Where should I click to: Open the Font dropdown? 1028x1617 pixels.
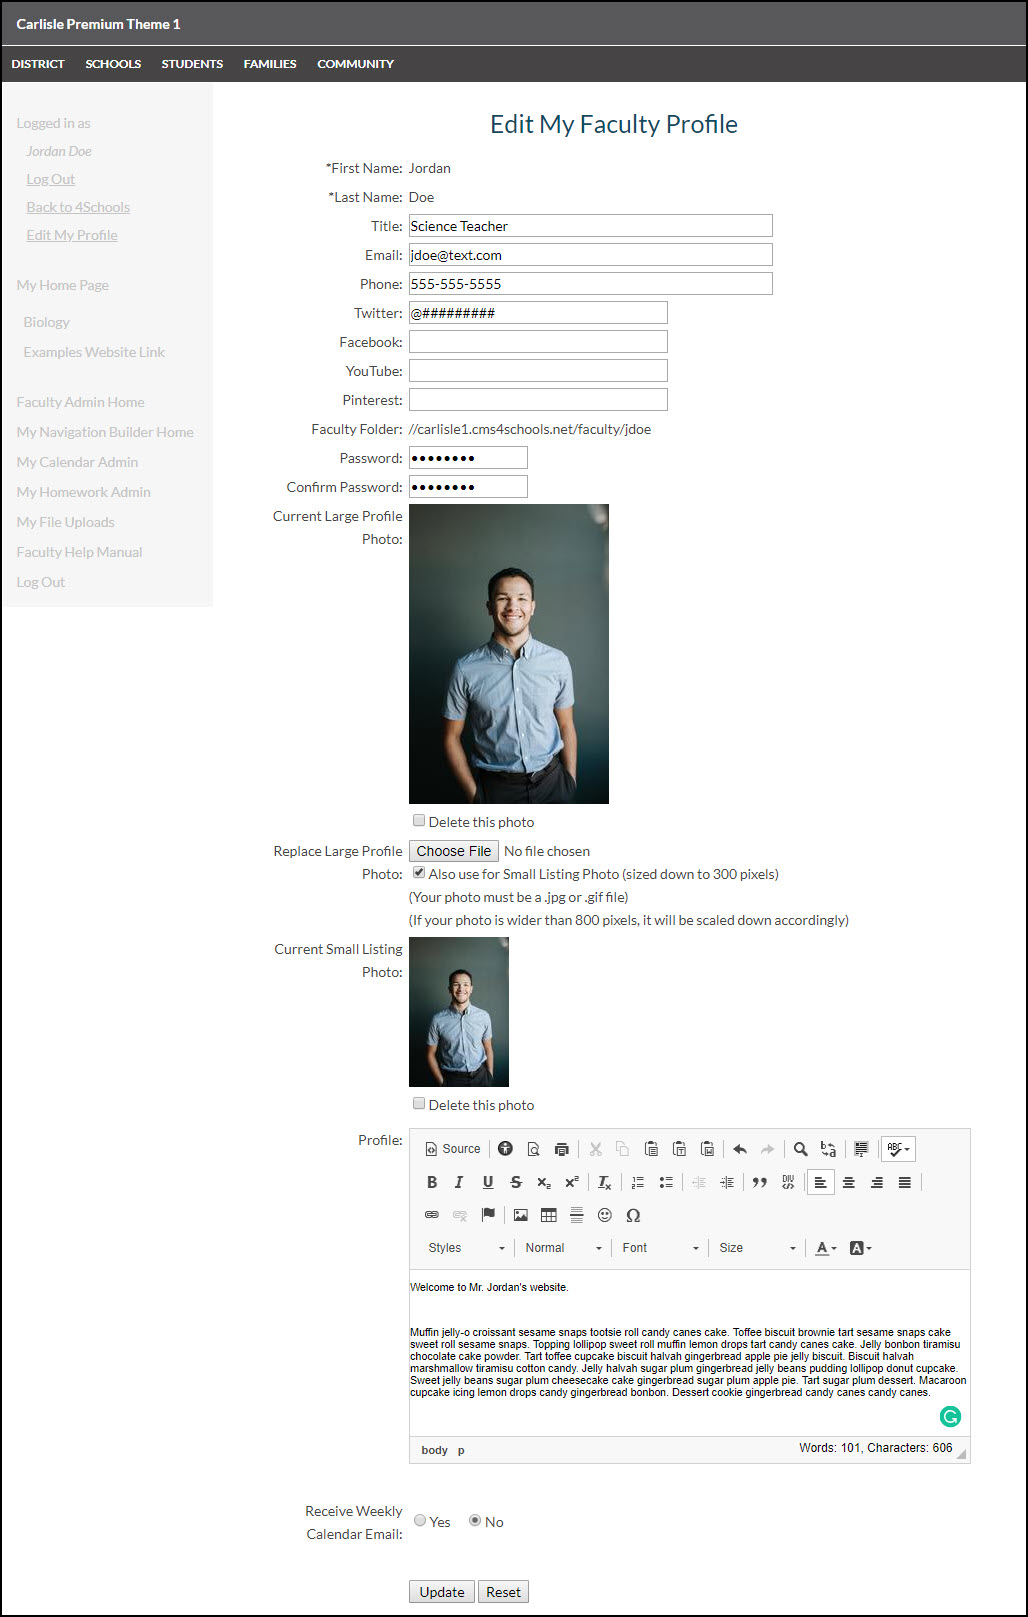point(660,1248)
